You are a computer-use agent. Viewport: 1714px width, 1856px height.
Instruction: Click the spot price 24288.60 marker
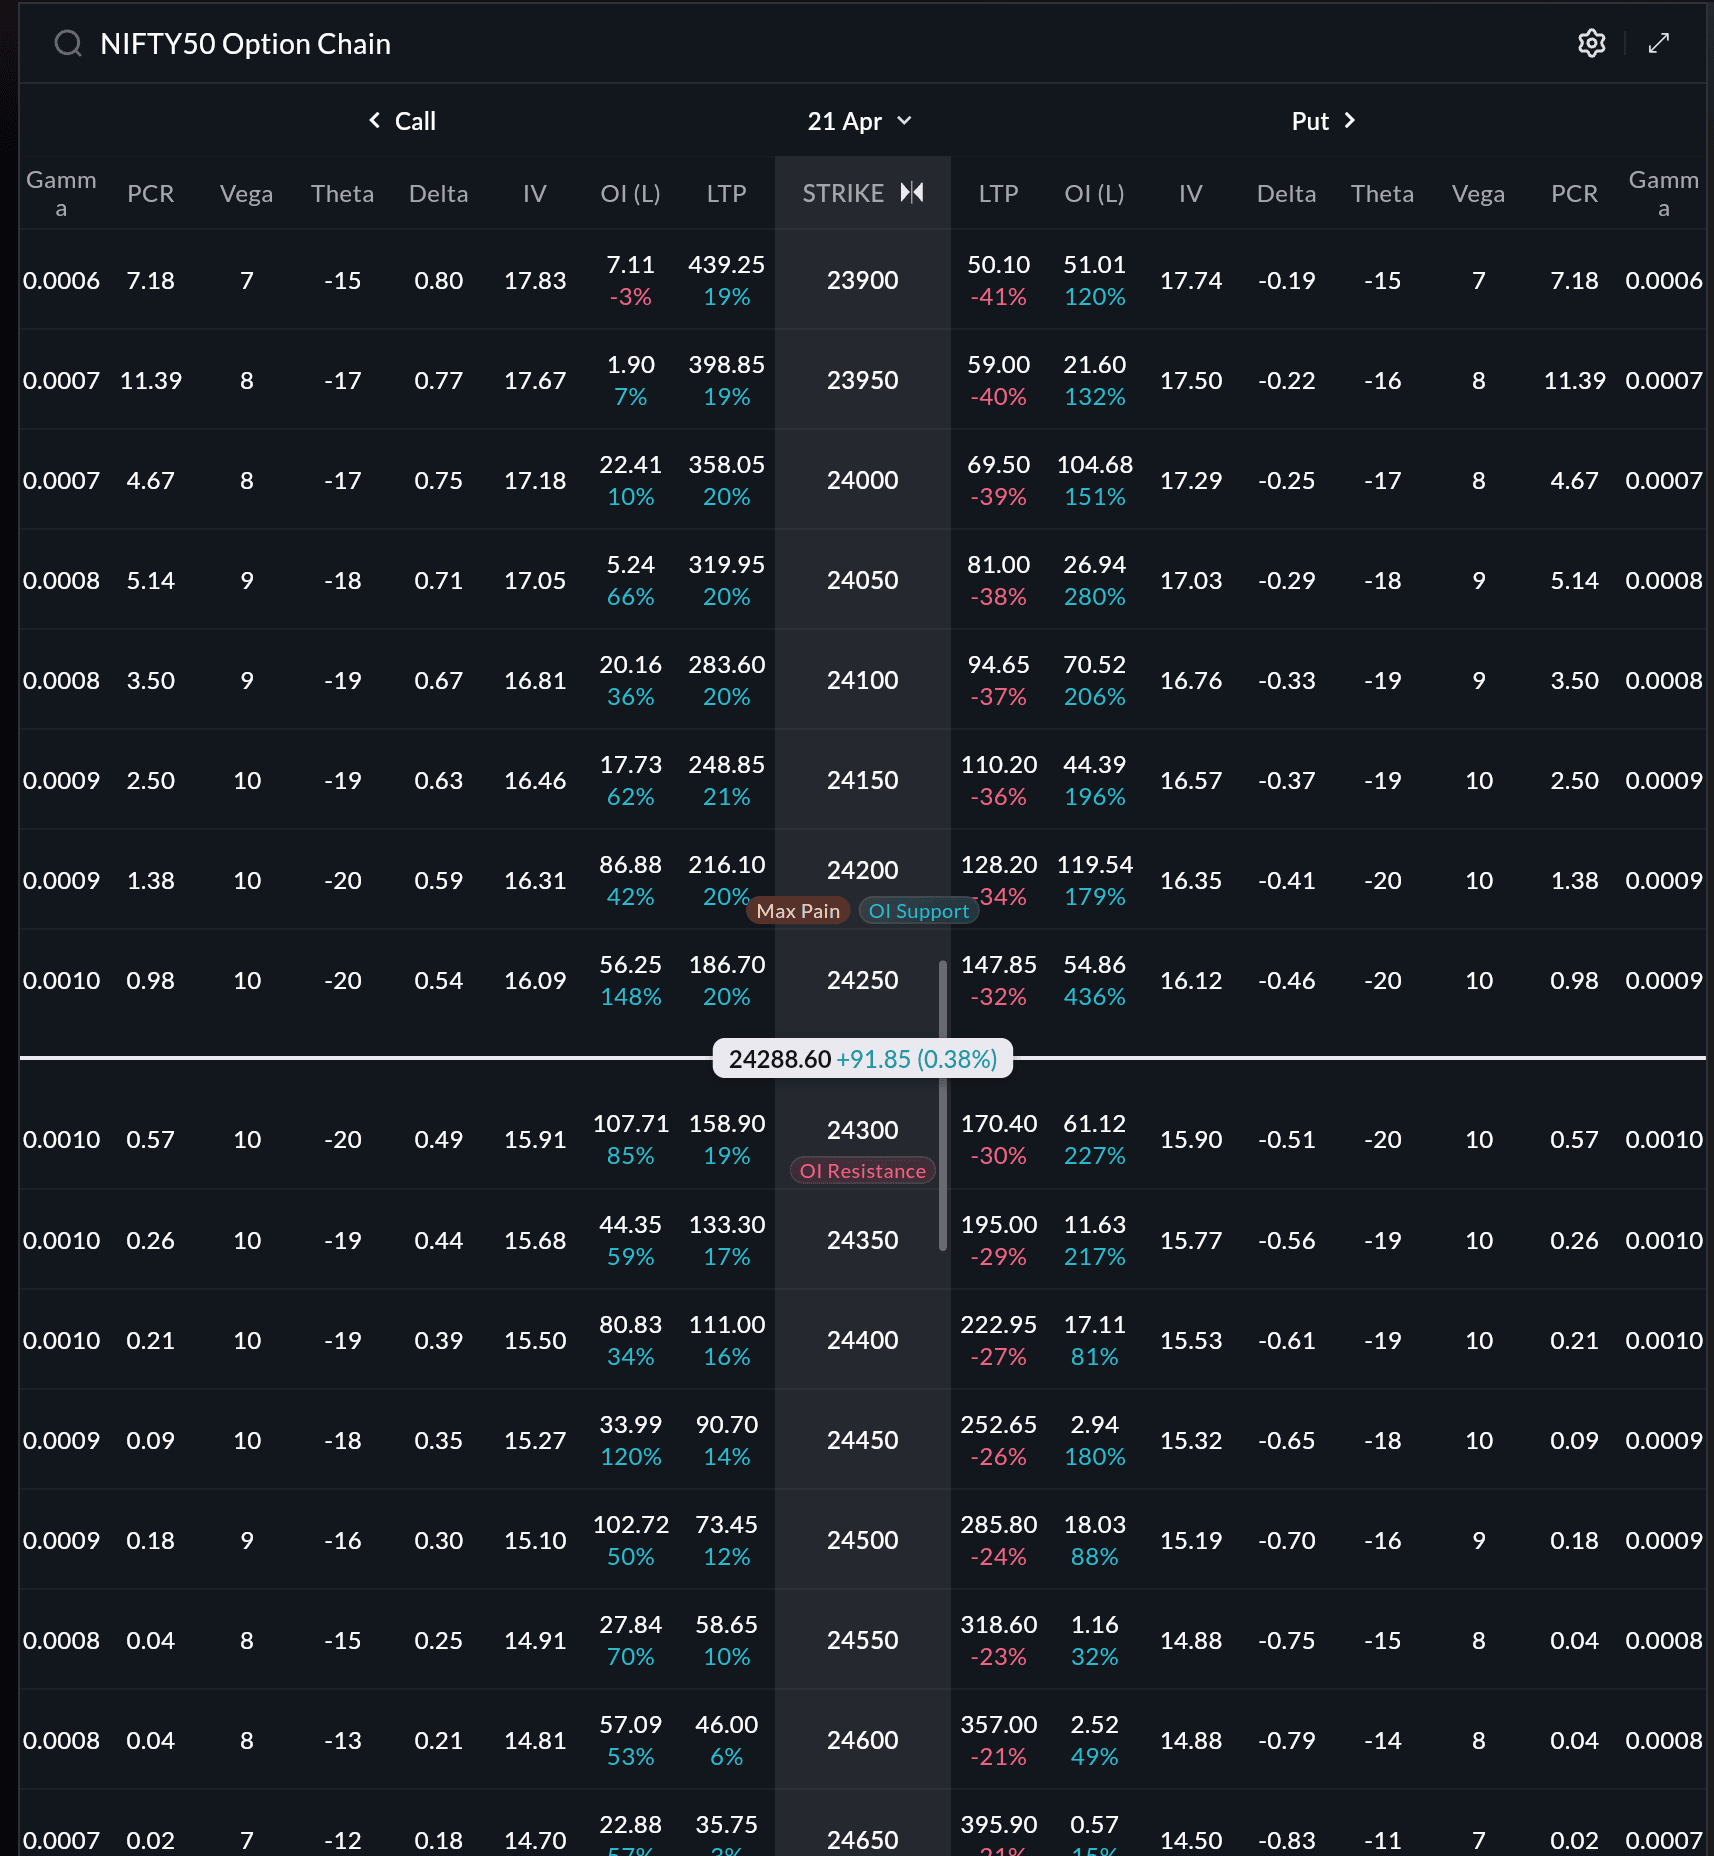pyautogui.click(x=862, y=1059)
